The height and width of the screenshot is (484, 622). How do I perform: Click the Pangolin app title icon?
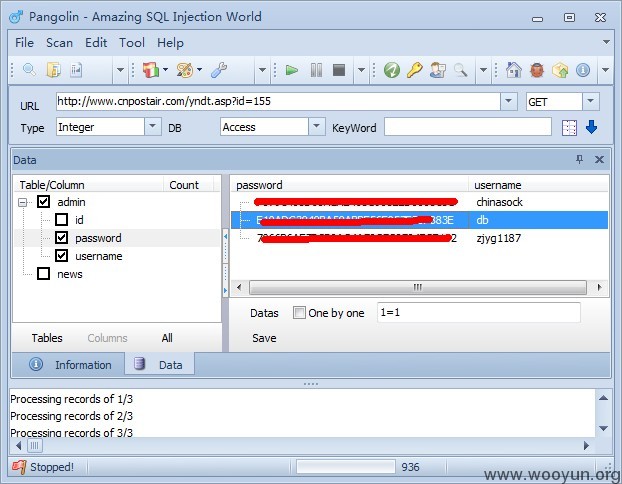tap(16, 17)
